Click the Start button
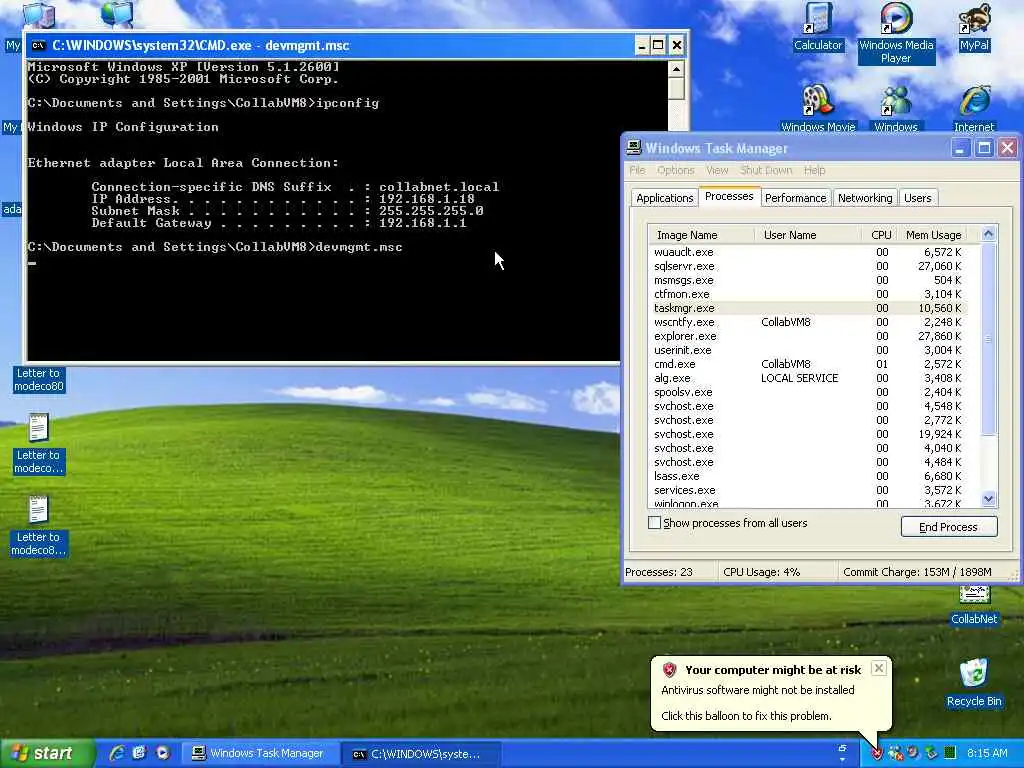Screen dimensions: 1024x768 47,753
